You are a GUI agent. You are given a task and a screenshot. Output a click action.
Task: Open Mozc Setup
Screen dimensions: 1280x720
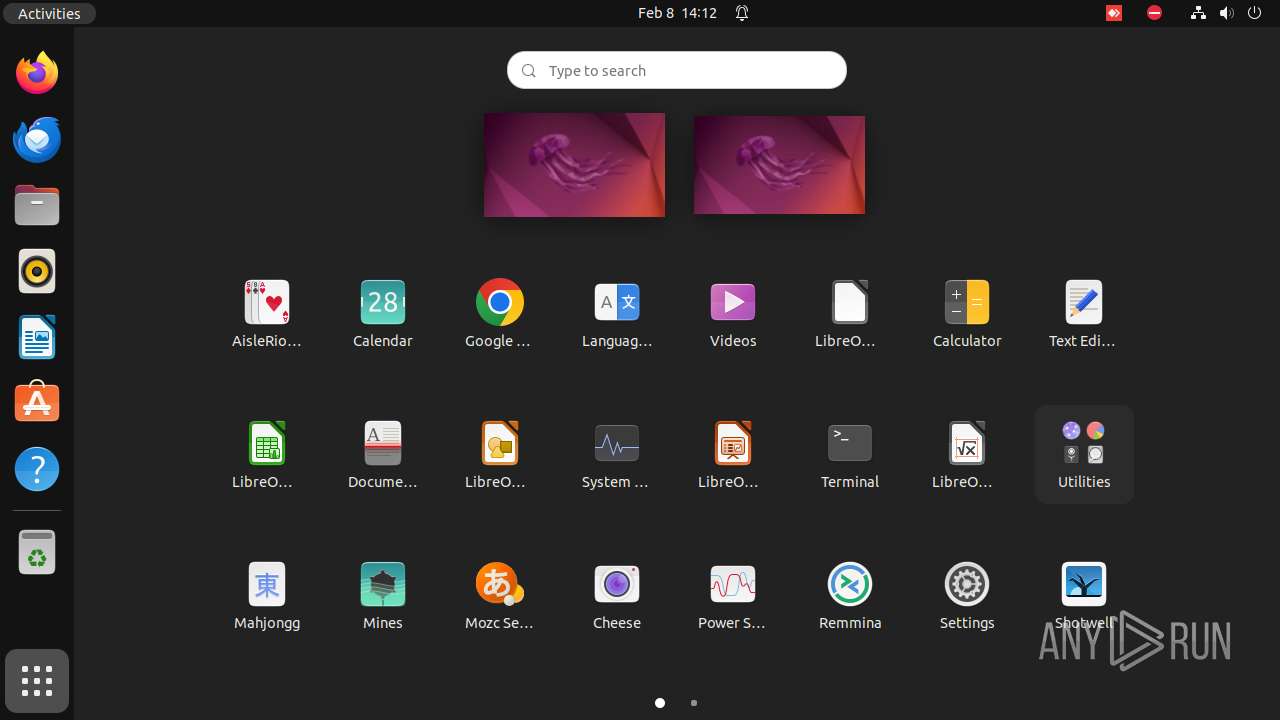point(499,596)
